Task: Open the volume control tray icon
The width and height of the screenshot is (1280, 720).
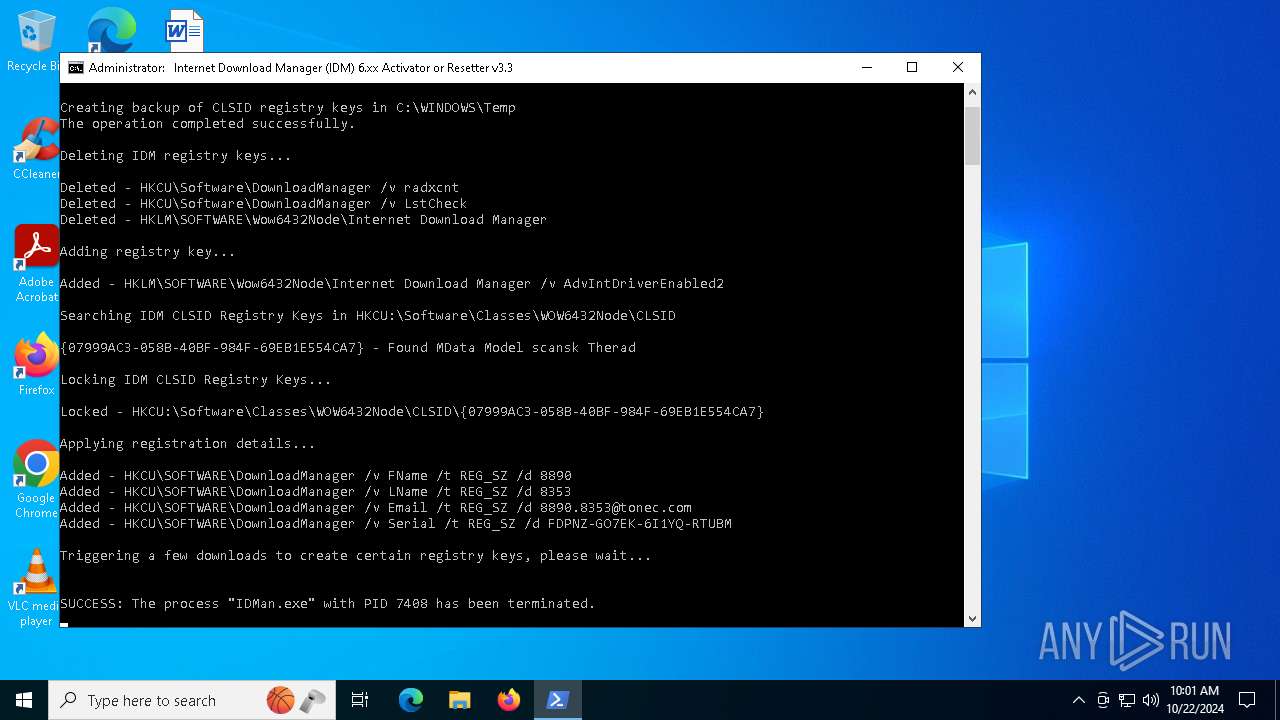Action: (x=1150, y=700)
